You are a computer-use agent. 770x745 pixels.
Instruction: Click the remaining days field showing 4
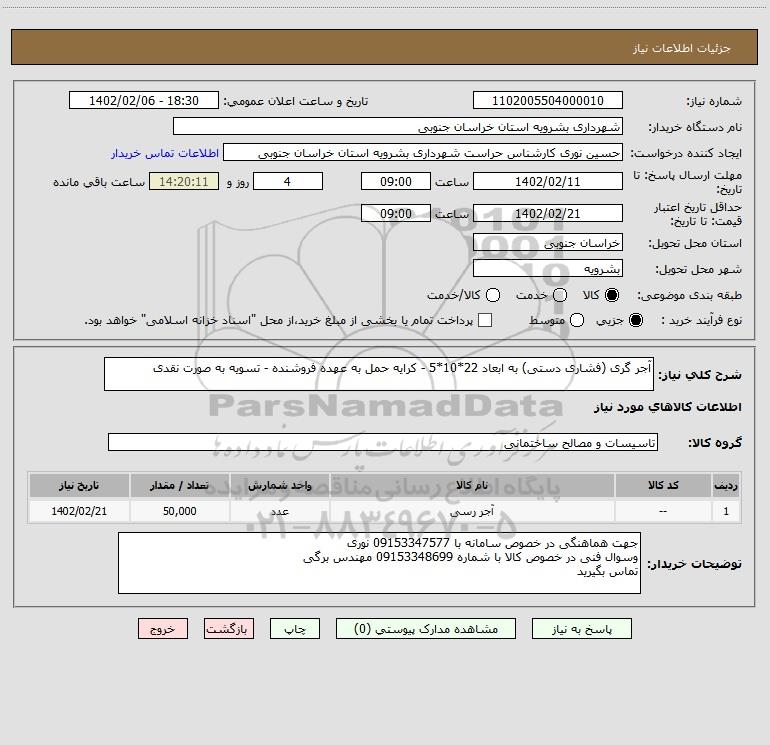[x=288, y=181]
